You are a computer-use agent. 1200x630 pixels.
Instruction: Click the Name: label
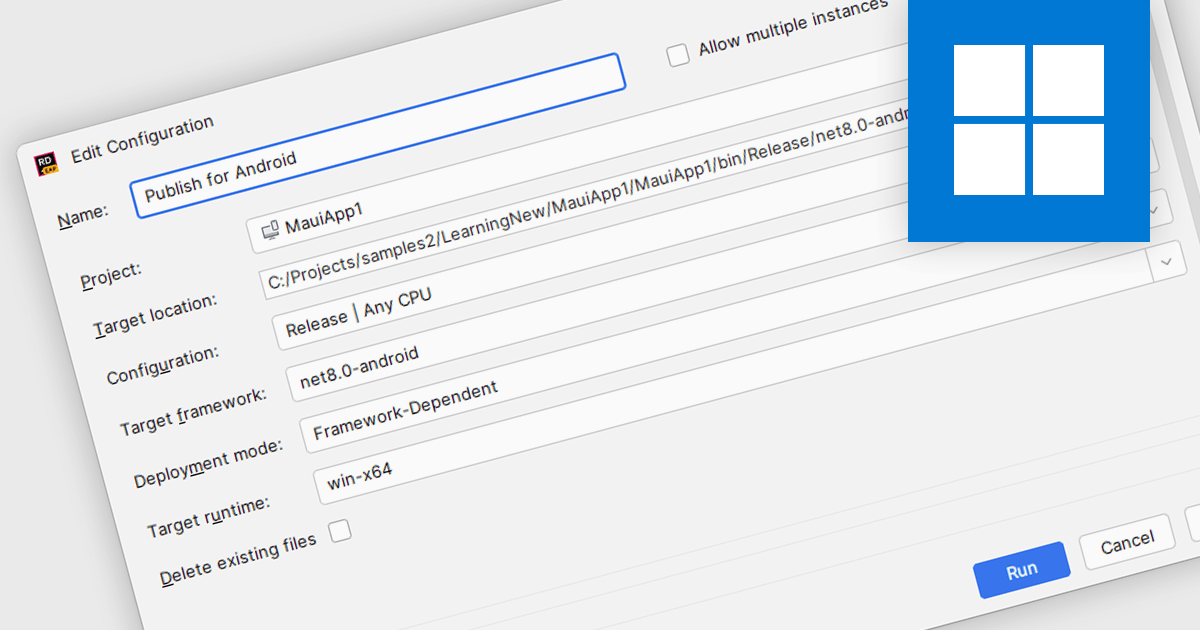coord(83,216)
